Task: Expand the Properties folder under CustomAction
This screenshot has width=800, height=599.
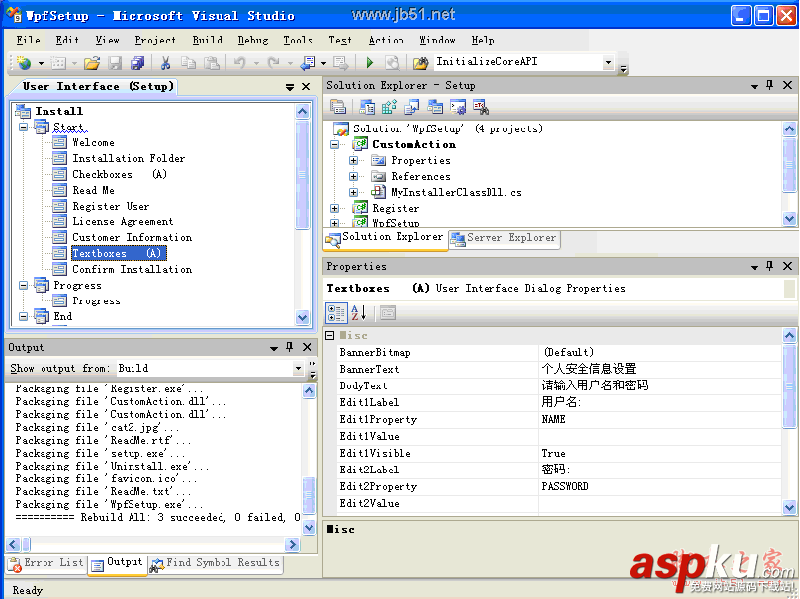Action: click(353, 160)
